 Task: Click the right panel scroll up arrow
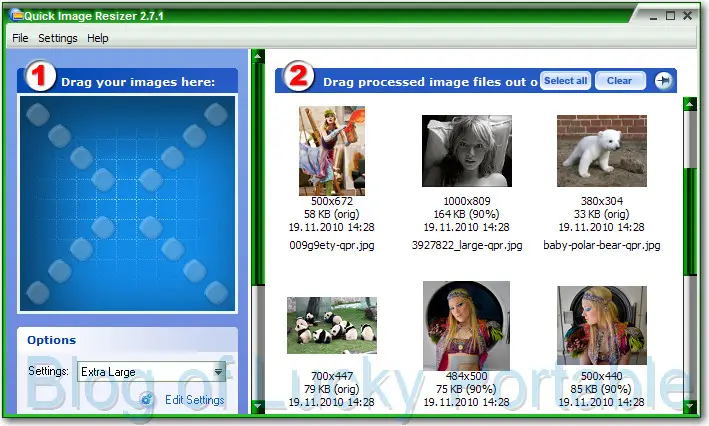coord(690,104)
